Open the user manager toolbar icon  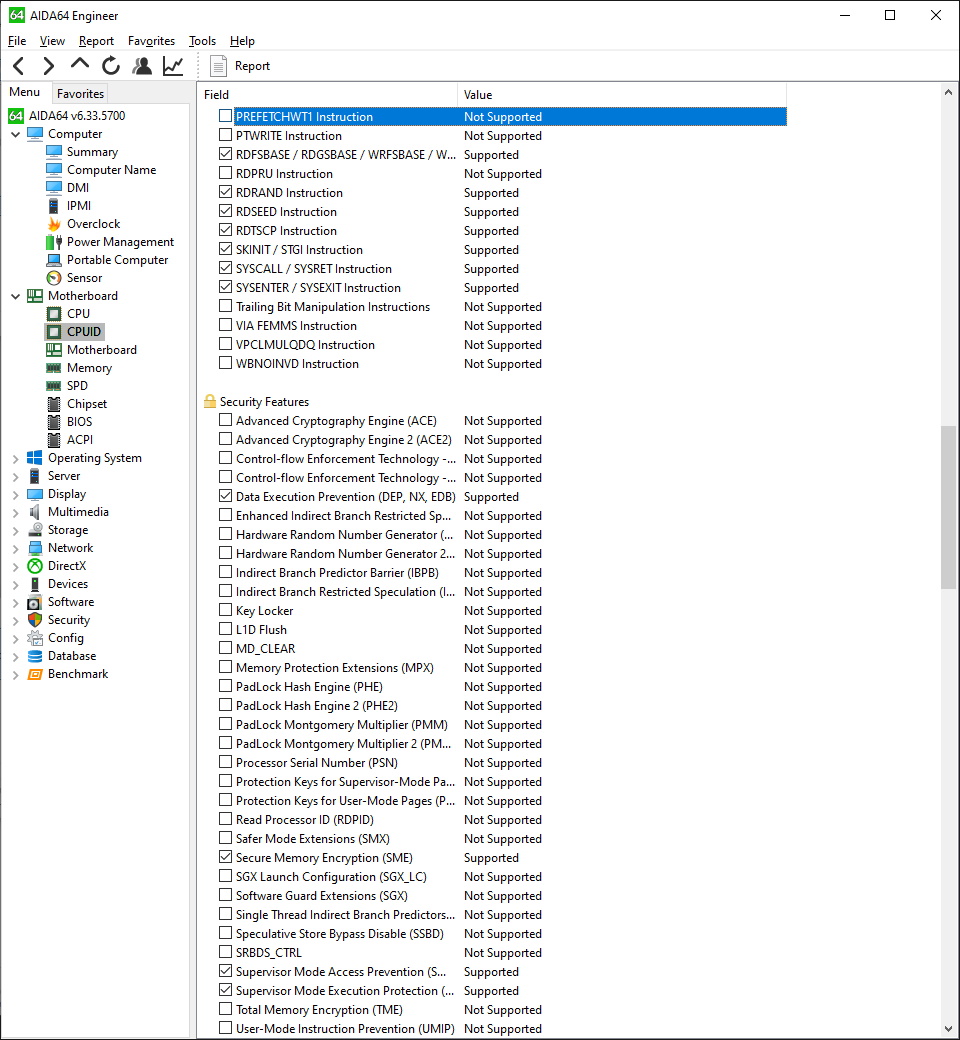pyautogui.click(x=141, y=66)
